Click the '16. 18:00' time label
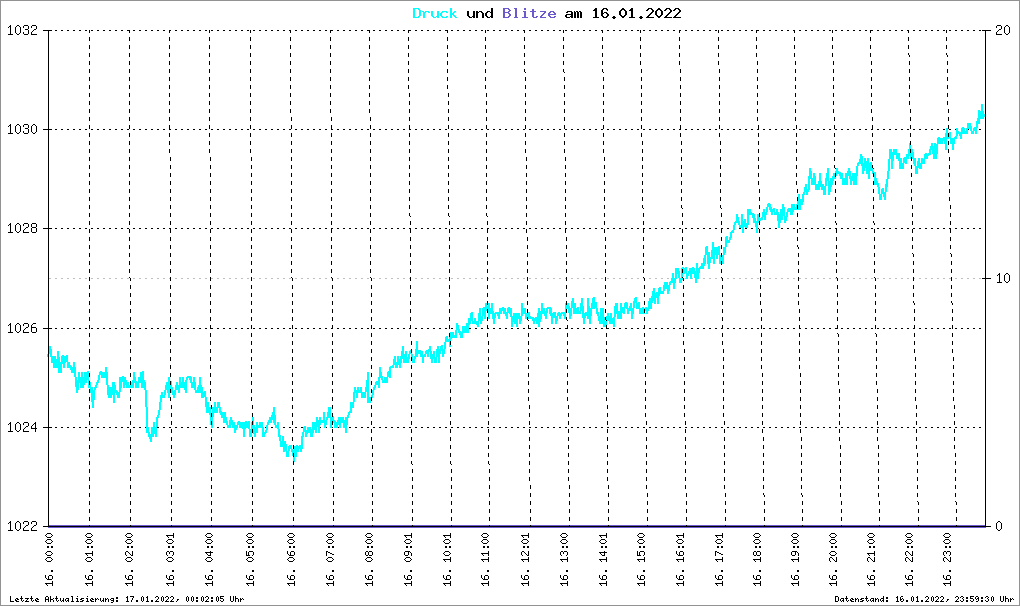Screen dimensions: 1020x606 [758, 559]
